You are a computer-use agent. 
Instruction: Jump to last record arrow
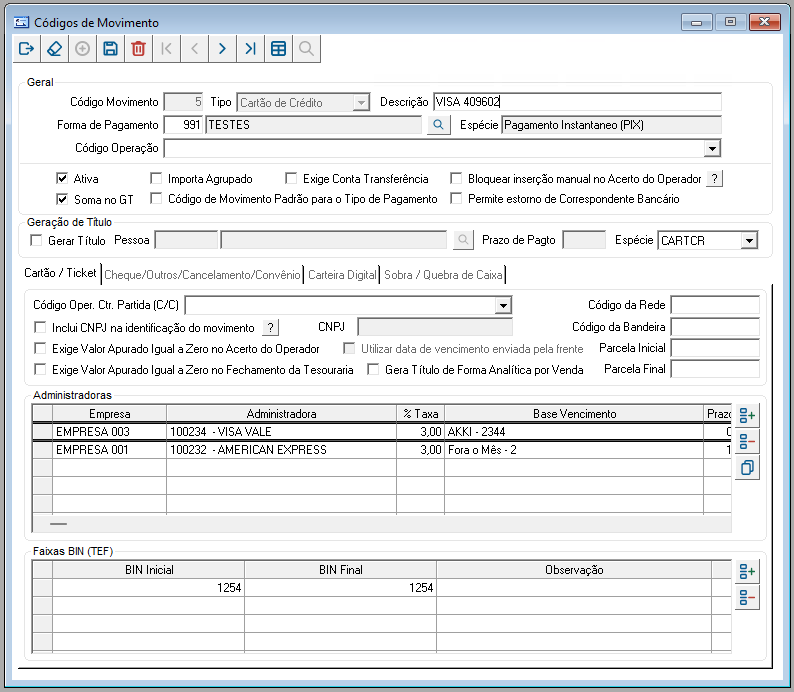[250, 48]
